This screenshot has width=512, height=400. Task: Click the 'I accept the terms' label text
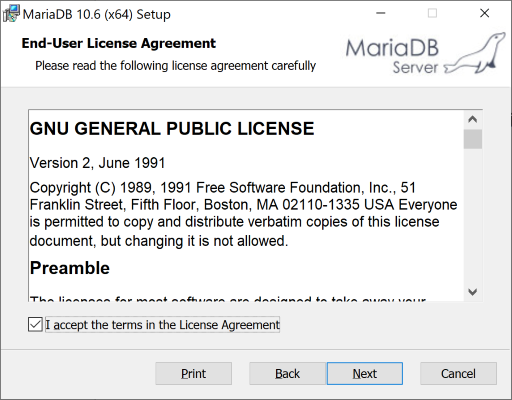(162, 325)
